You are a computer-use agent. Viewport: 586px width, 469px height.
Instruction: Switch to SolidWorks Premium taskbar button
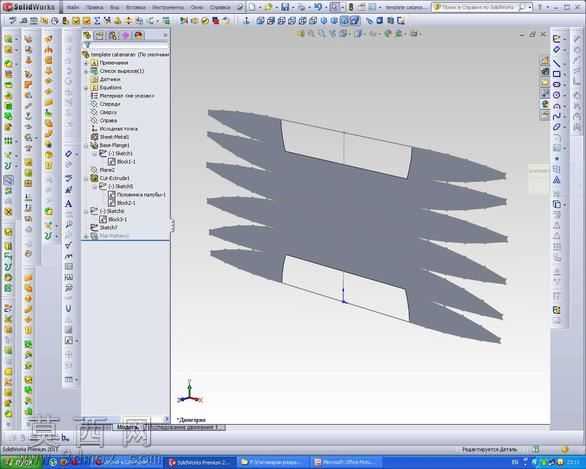[x=199, y=463]
